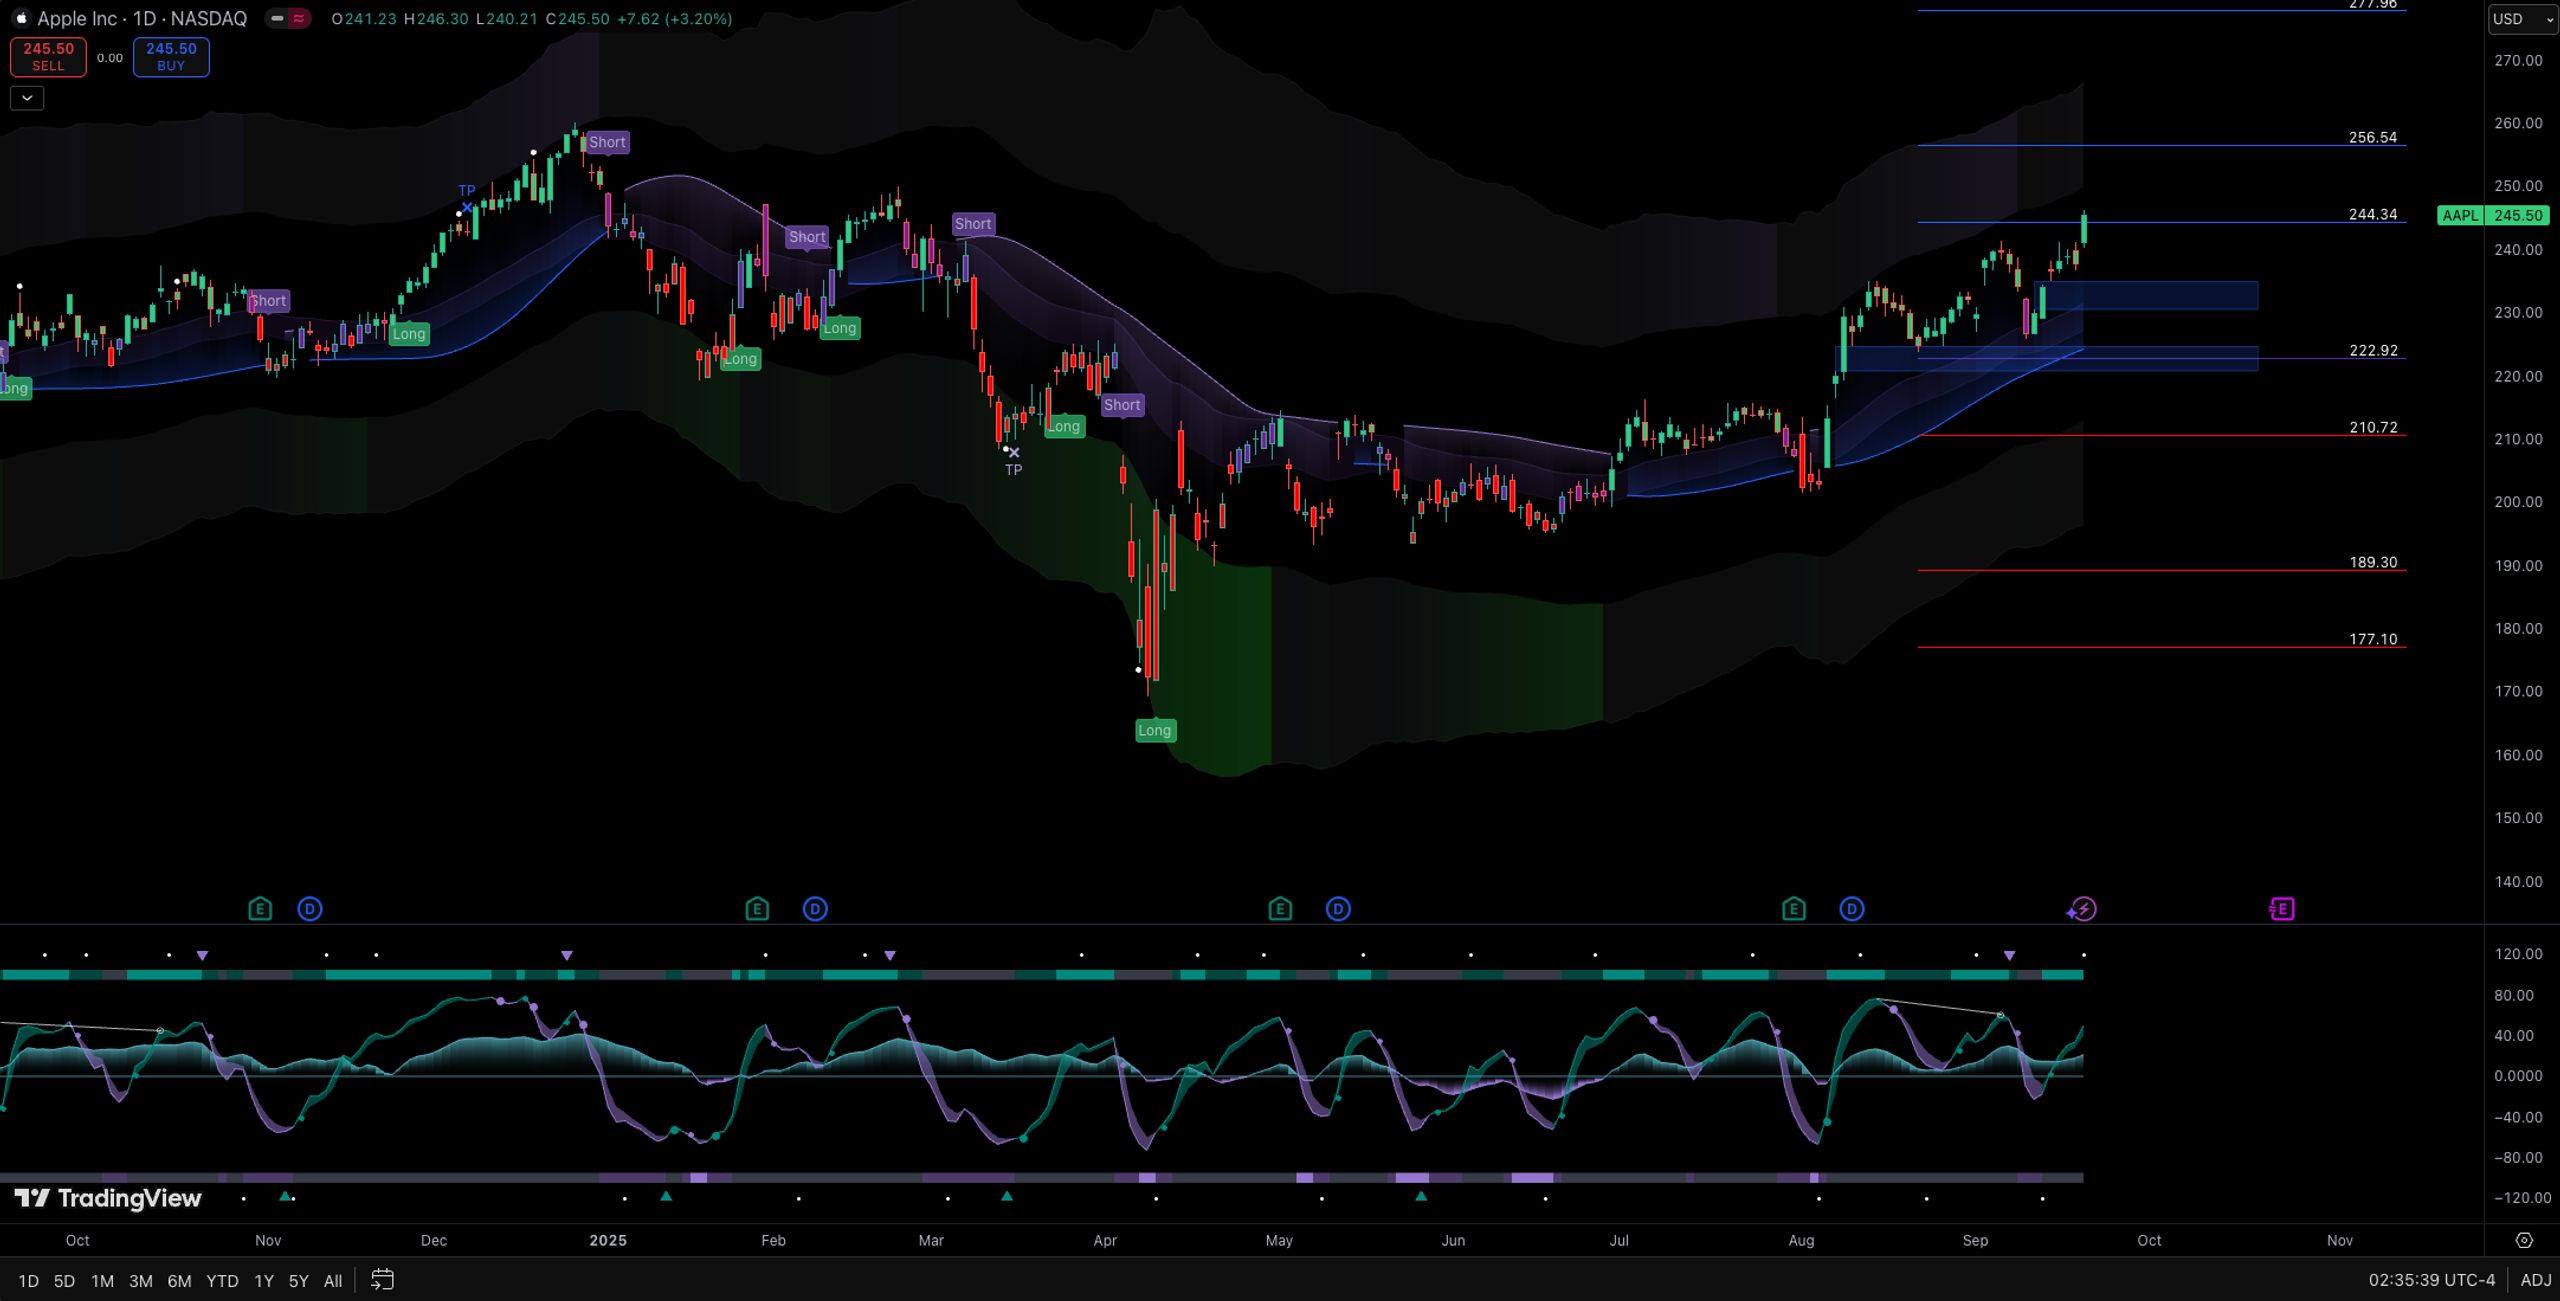This screenshot has height=1301, width=2560.
Task: Click the Apr label on time axis
Action: 1105,1240
